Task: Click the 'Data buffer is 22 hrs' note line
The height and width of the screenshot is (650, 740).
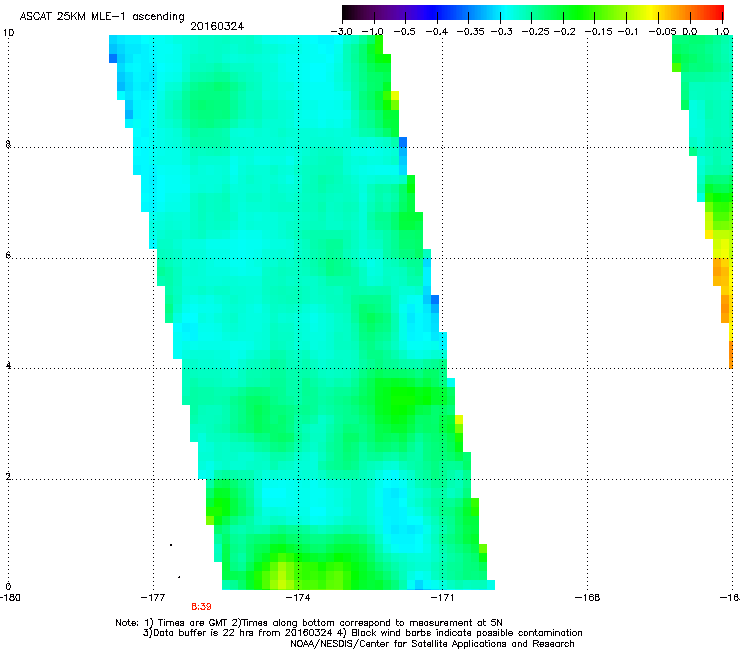Action: [x=362, y=633]
